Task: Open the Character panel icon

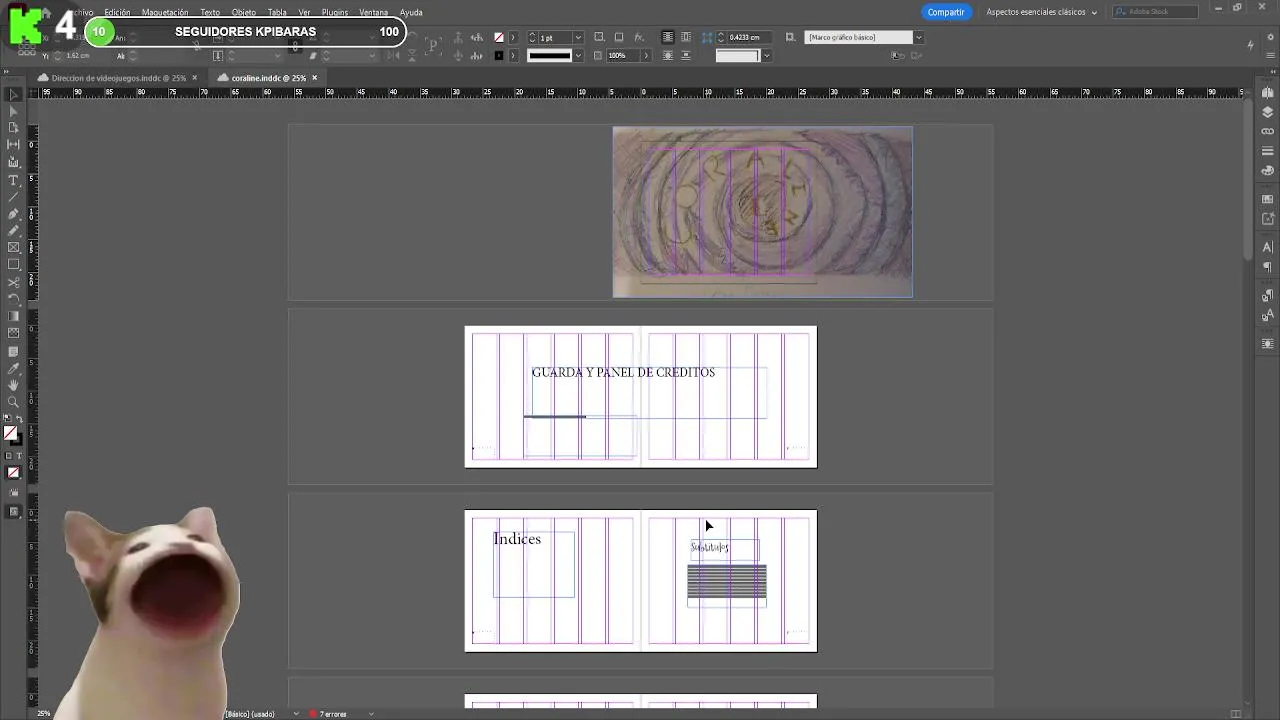Action: [x=1268, y=247]
